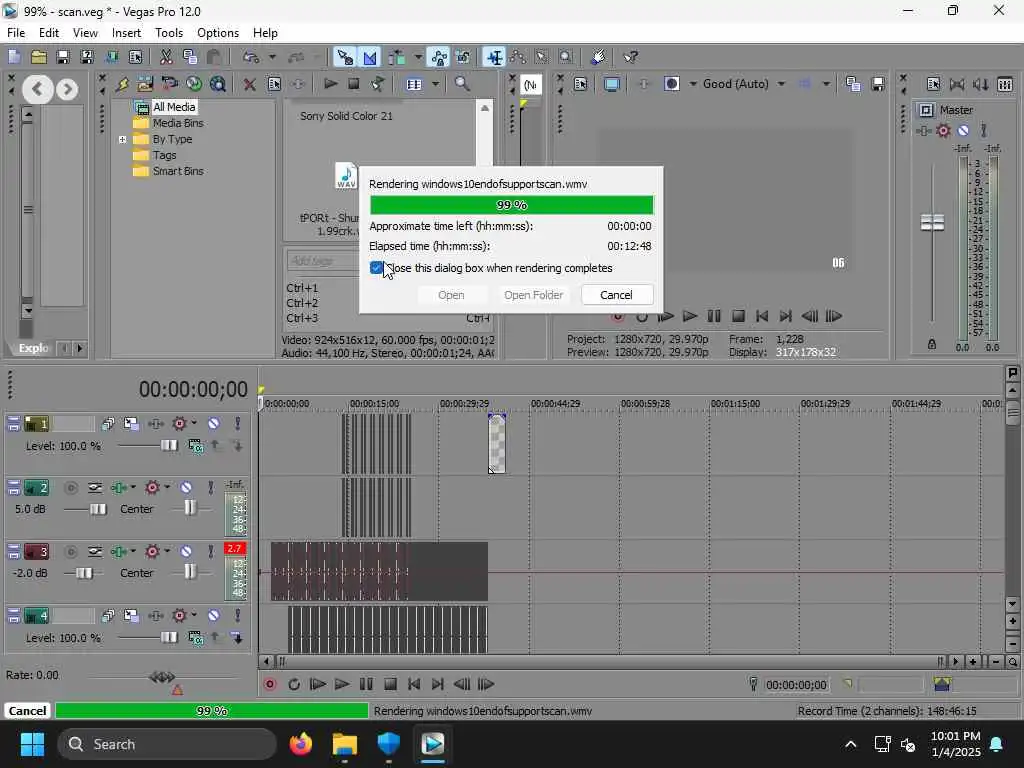Click the Cut scissors icon
The width and height of the screenshot is (1024, 768).
pos(166,57)
